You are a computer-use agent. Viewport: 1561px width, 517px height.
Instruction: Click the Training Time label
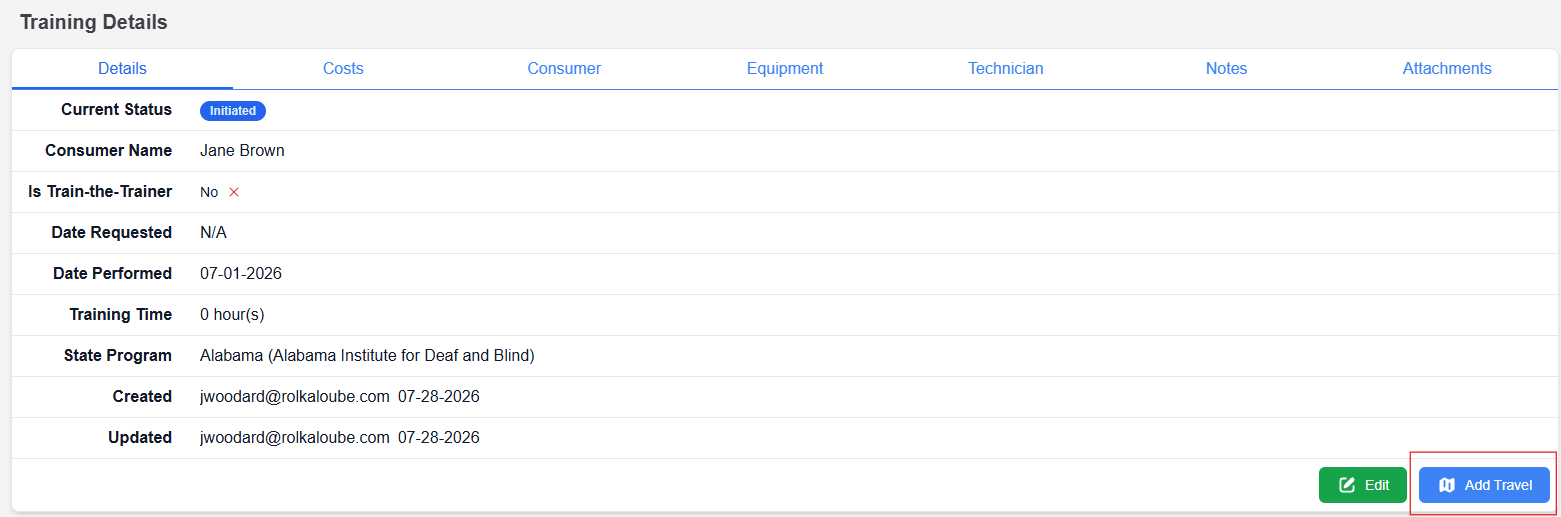pos(120,315)
